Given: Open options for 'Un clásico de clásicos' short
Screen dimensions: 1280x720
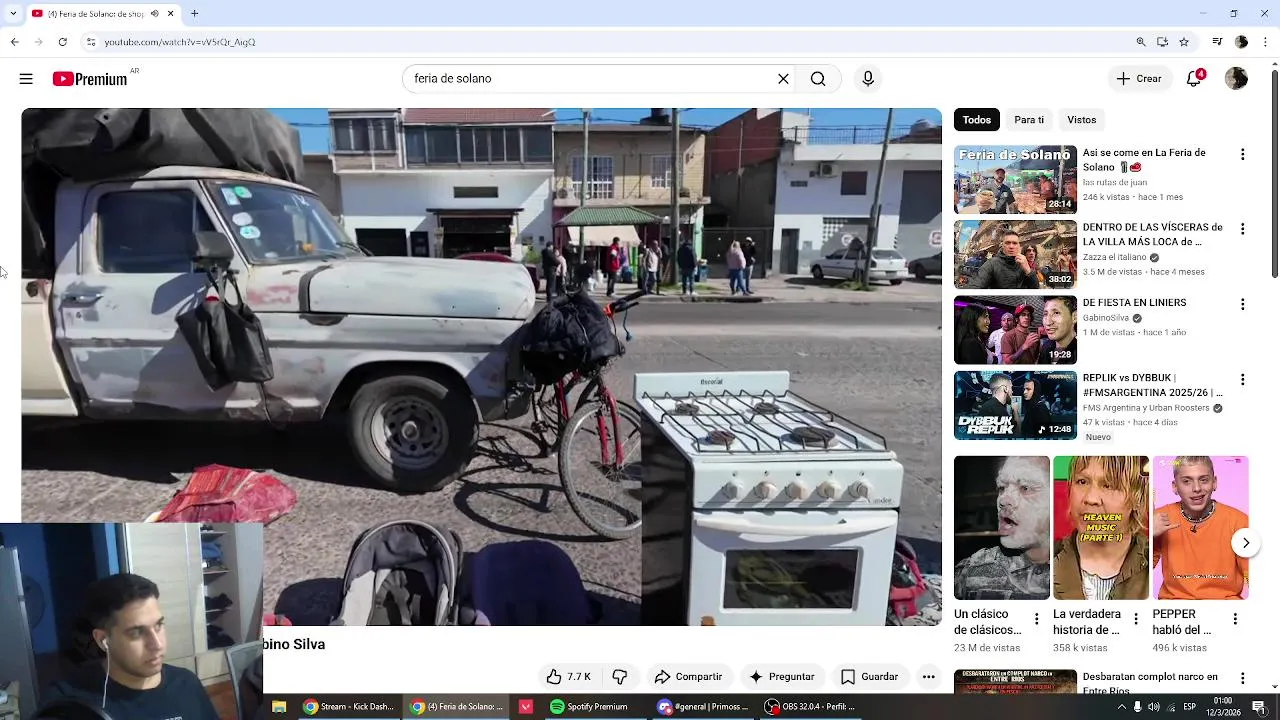Looking at the screenshot, I should click(x=1036, y=619).
